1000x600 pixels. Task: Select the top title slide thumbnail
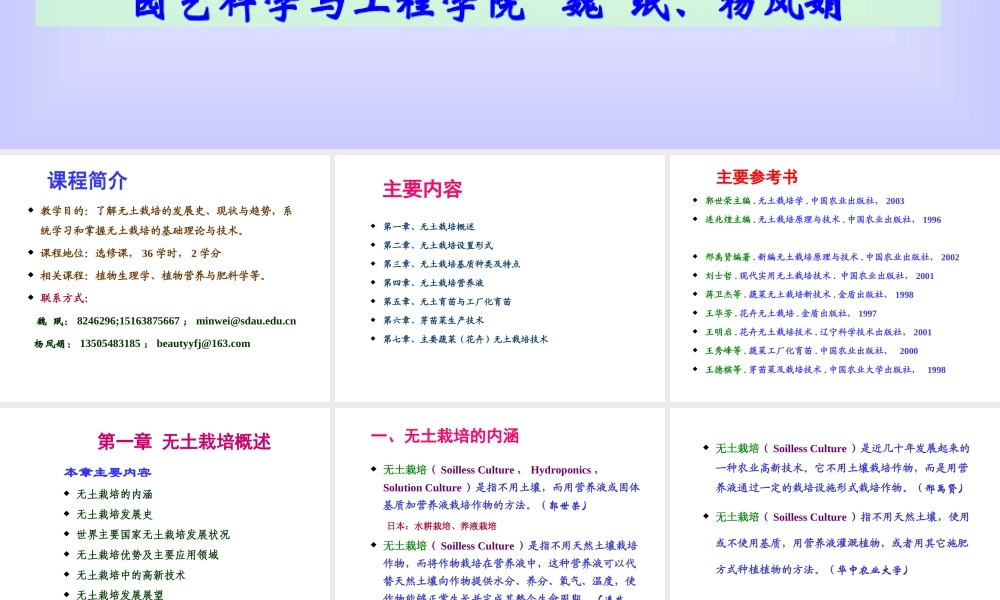click(x=500, y=70)
